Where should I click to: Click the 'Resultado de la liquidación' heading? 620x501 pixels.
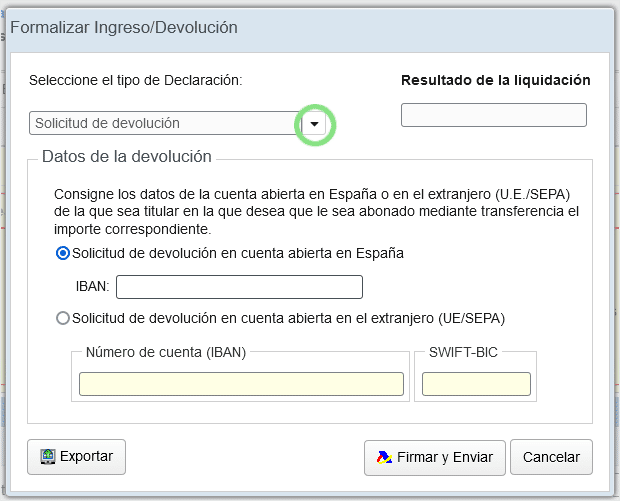pyautogui.click(x=496, y=80)
